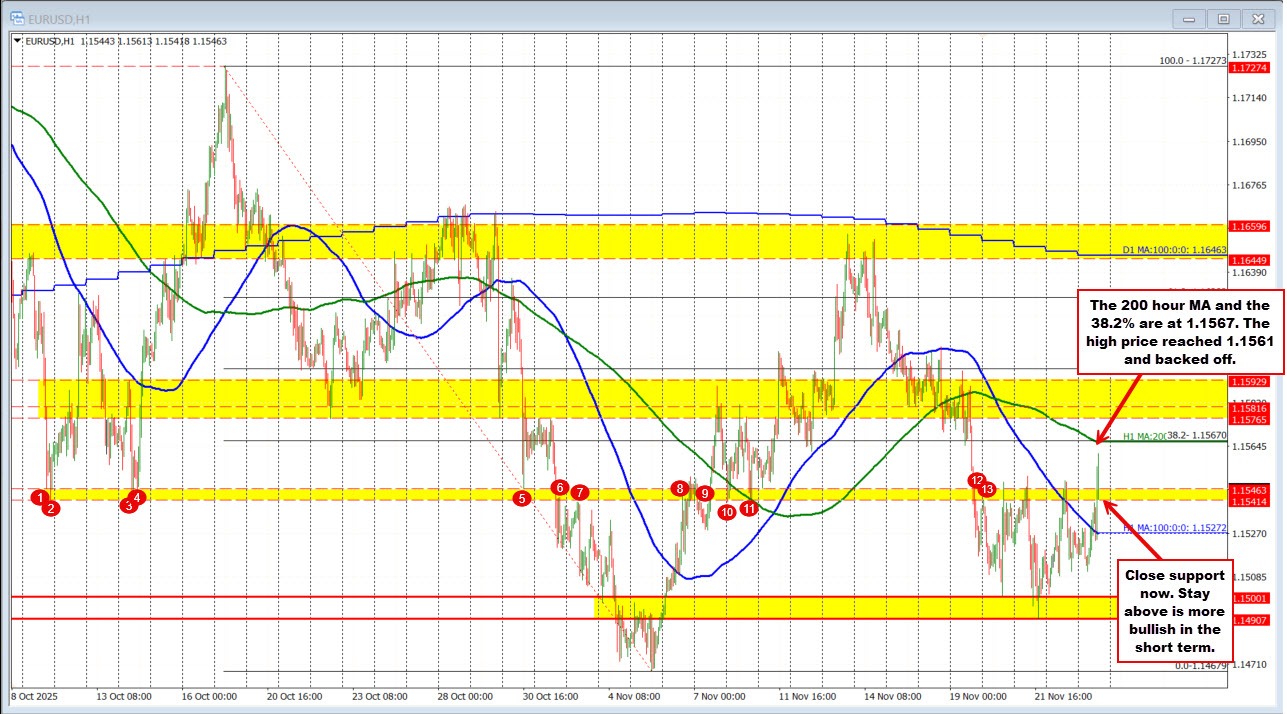Click marker 8 near the November swing low
Image resolution: width=1287 pixels, height=714 pixels.
coord(679,489)
